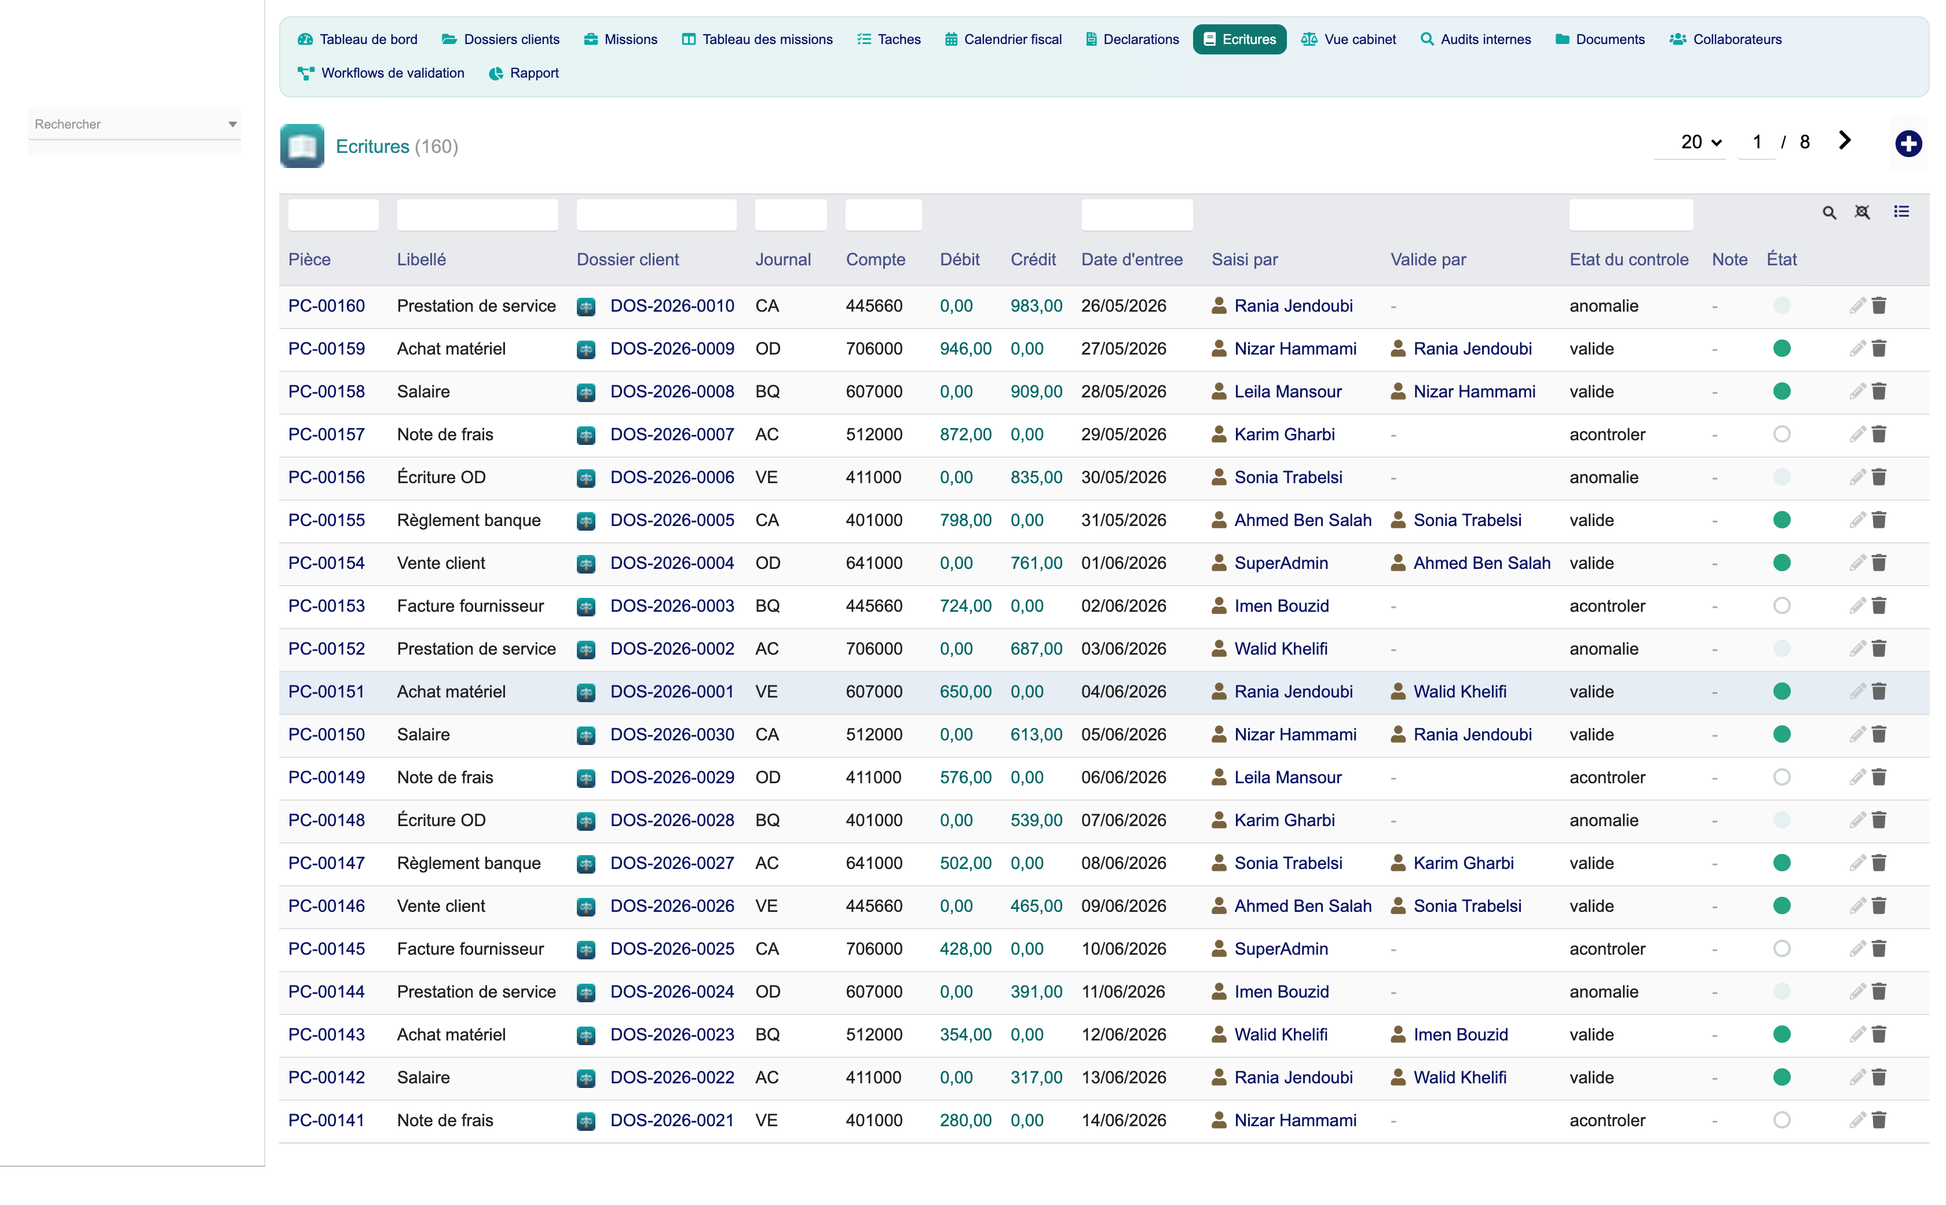Open the Declarations tab
Viewport: 1946px width, 1205px height.
[1132, 39]
